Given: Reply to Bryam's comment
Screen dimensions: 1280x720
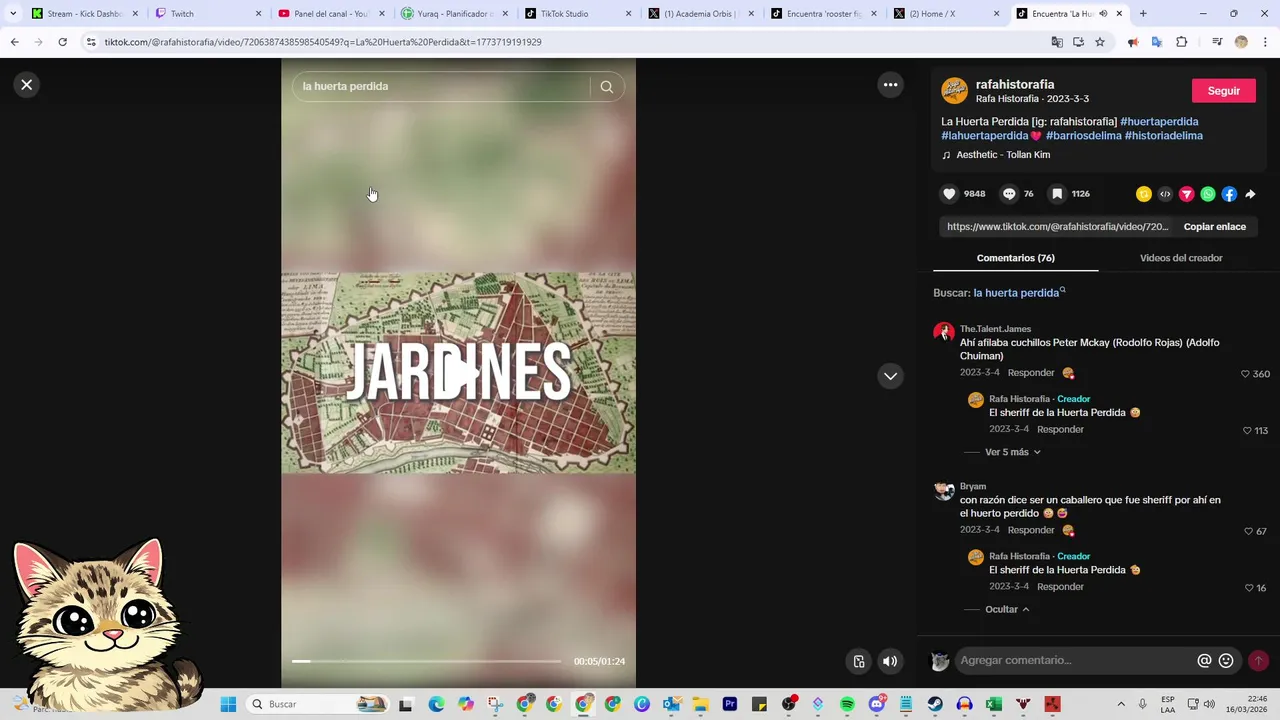Looking at the screenshot, I should 1031,530.
